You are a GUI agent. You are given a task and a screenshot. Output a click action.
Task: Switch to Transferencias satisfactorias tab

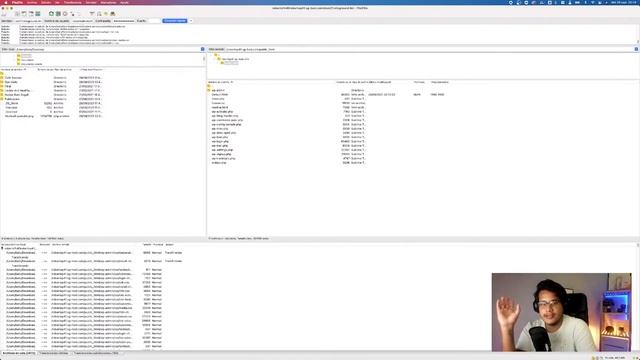(96, 353)
